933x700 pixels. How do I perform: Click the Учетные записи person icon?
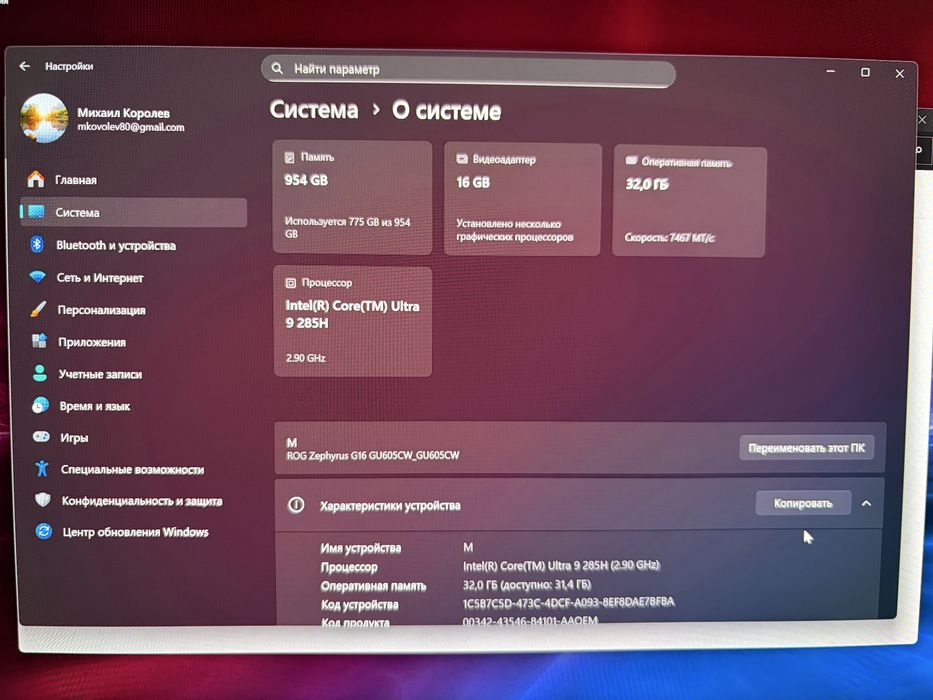40,373
